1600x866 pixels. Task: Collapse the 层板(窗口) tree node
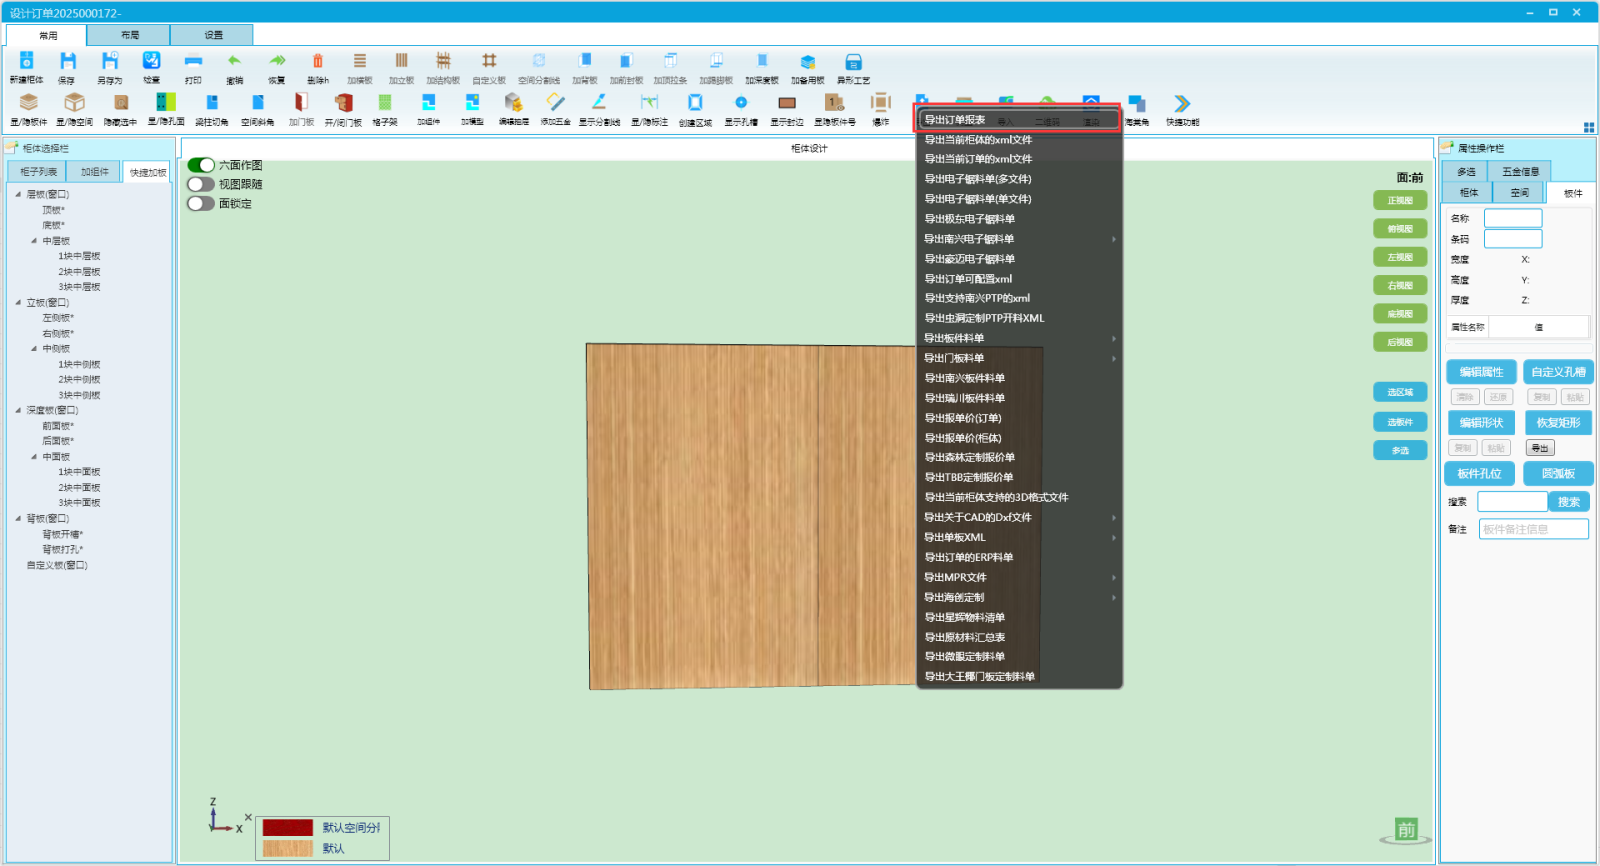[18, 194]
